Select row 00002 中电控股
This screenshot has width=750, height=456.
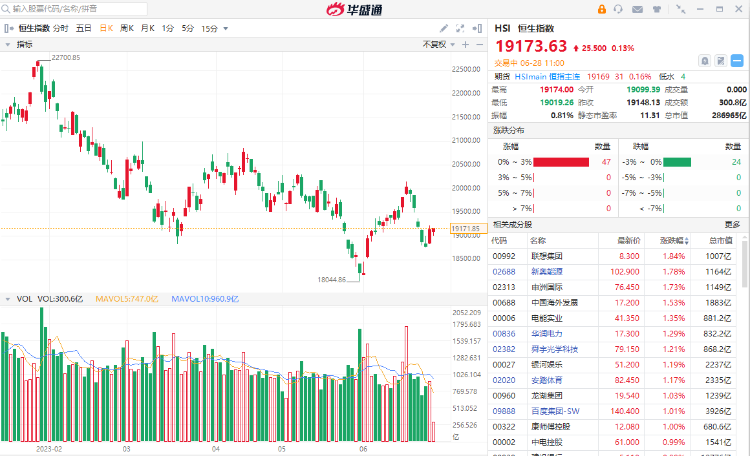click(x=614, y=443)
